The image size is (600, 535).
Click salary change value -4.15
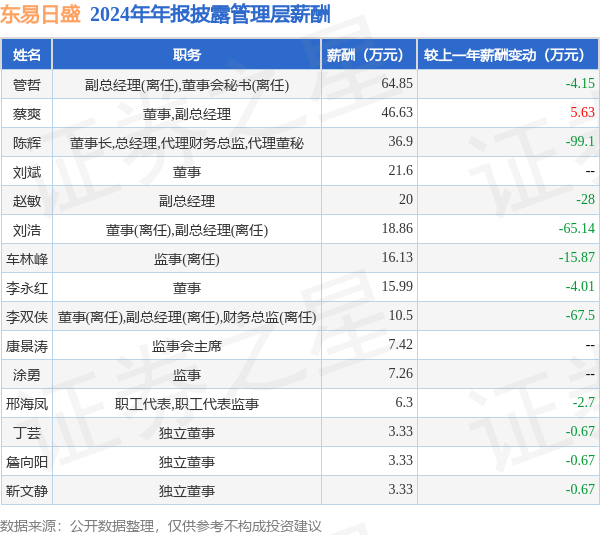pos(580,83)
